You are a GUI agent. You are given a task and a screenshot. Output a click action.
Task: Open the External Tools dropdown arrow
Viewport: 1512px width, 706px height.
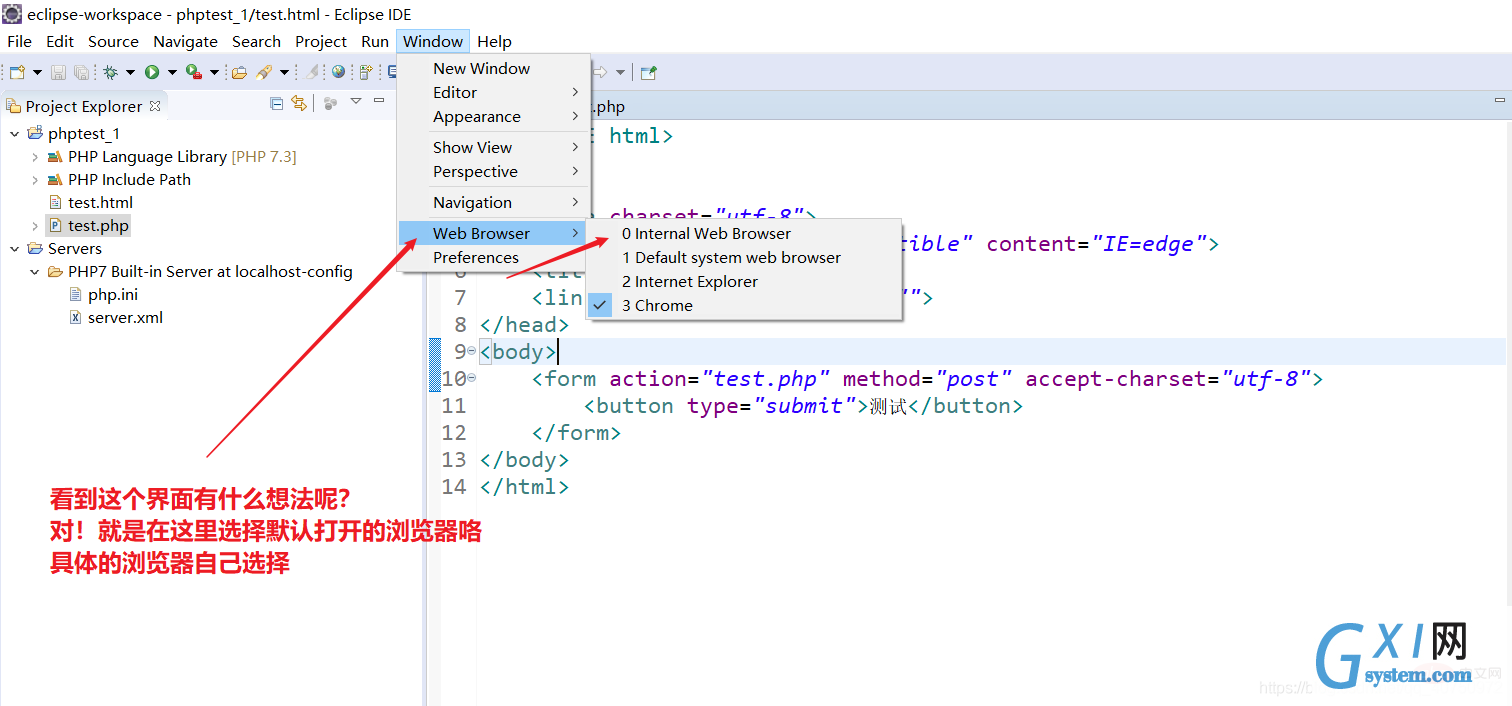(214, 72)
